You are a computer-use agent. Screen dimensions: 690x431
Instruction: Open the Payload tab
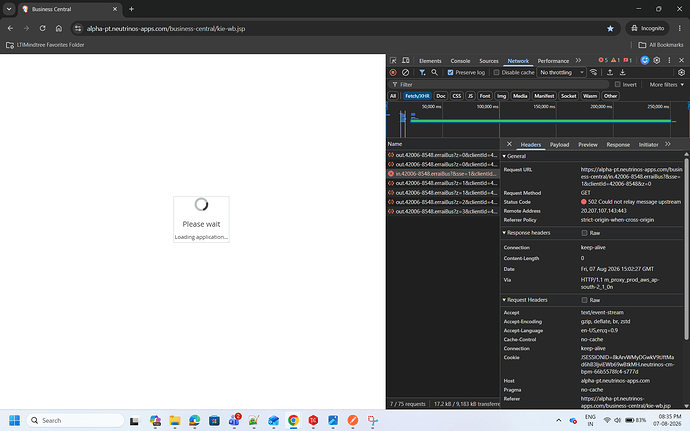(559, 144)
